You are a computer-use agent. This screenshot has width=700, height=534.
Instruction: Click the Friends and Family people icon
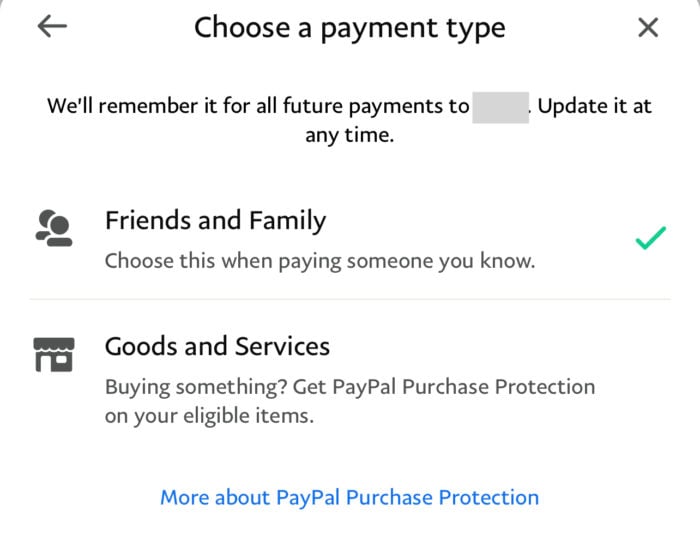54,228
